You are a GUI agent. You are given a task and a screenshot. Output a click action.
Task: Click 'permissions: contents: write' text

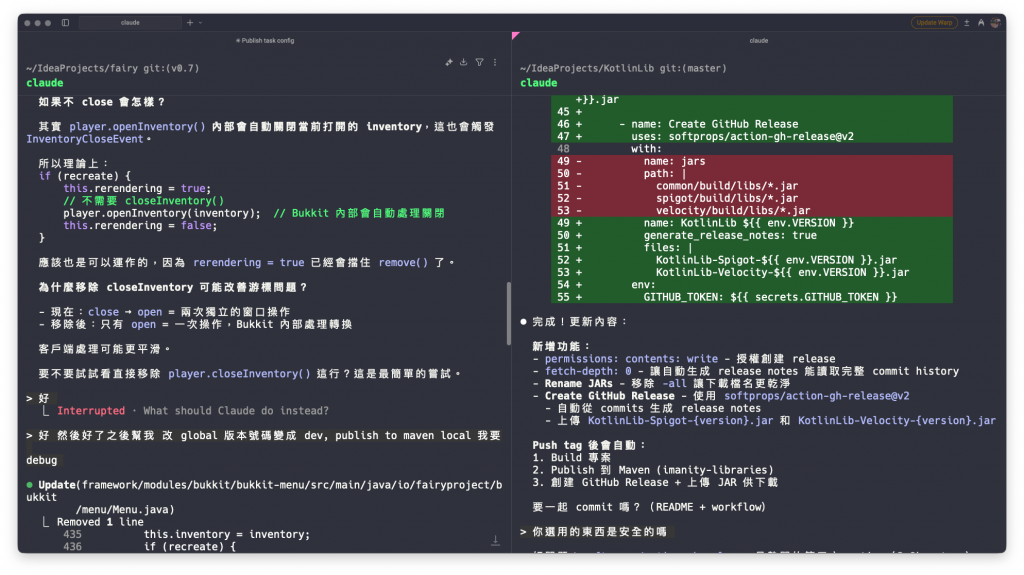point(631,359)
